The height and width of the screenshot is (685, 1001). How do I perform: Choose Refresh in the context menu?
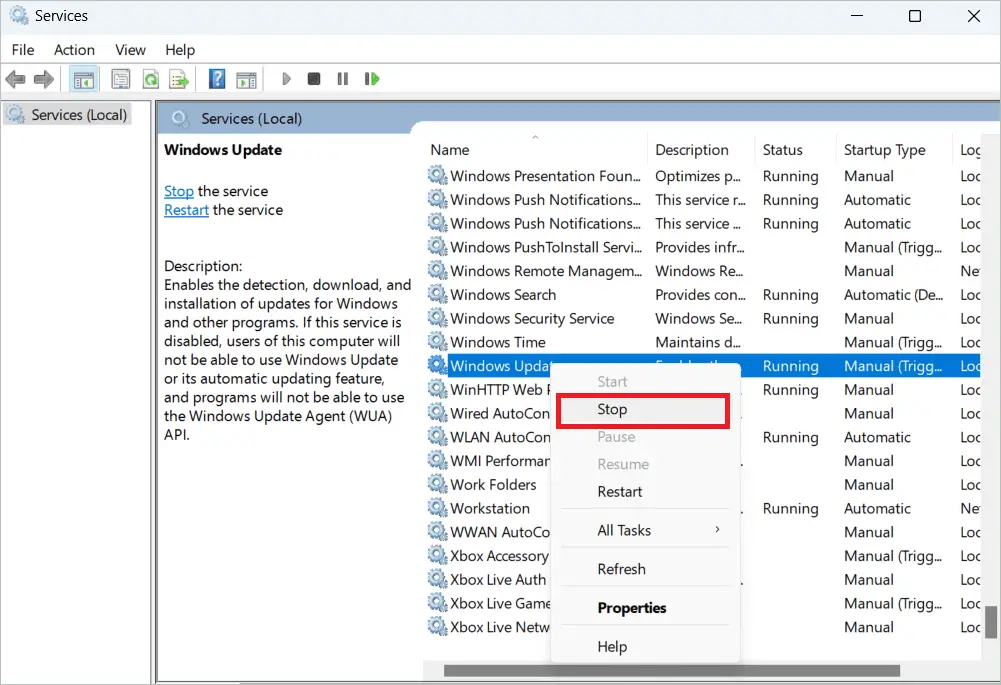pos(645,569)
